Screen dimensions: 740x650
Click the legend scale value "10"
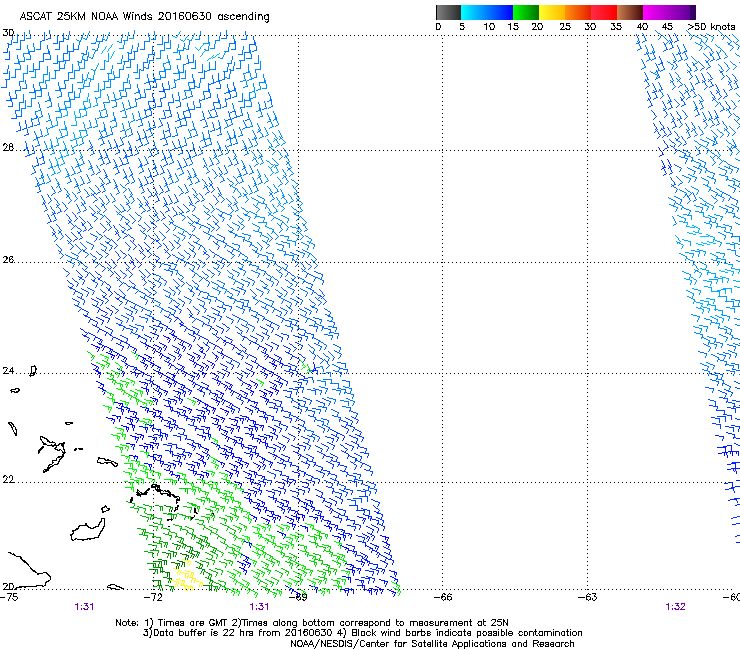[x=489, y=27]
